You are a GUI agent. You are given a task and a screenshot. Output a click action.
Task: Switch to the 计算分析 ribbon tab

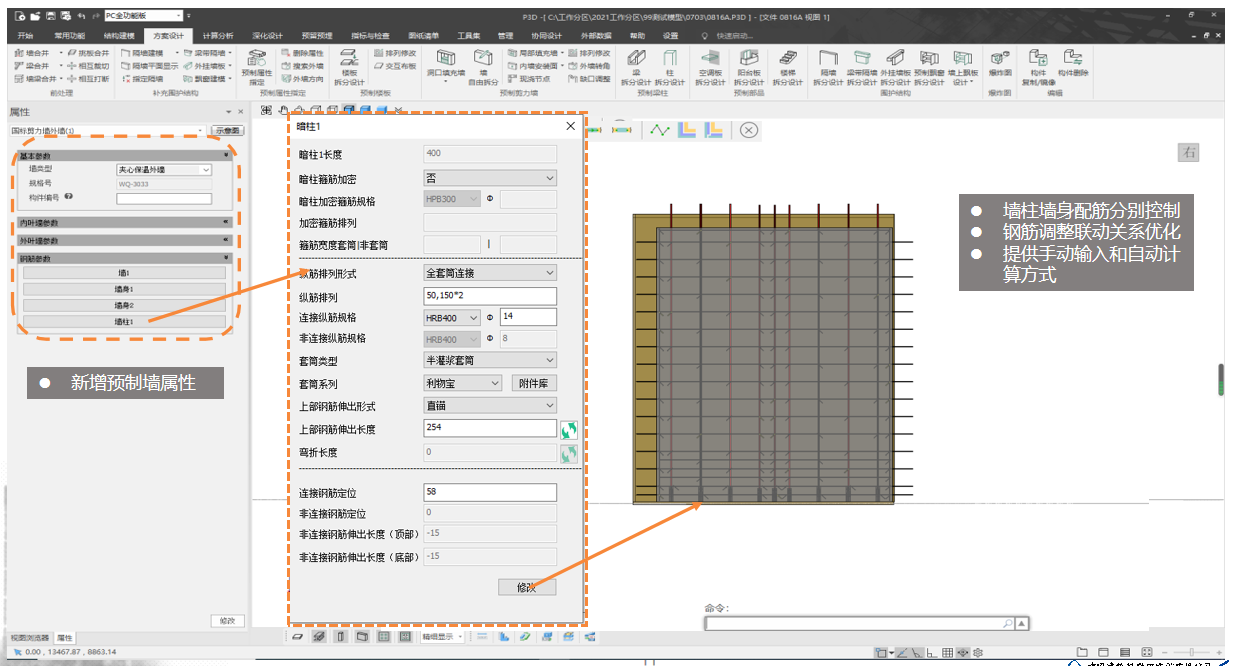point(218,36)
